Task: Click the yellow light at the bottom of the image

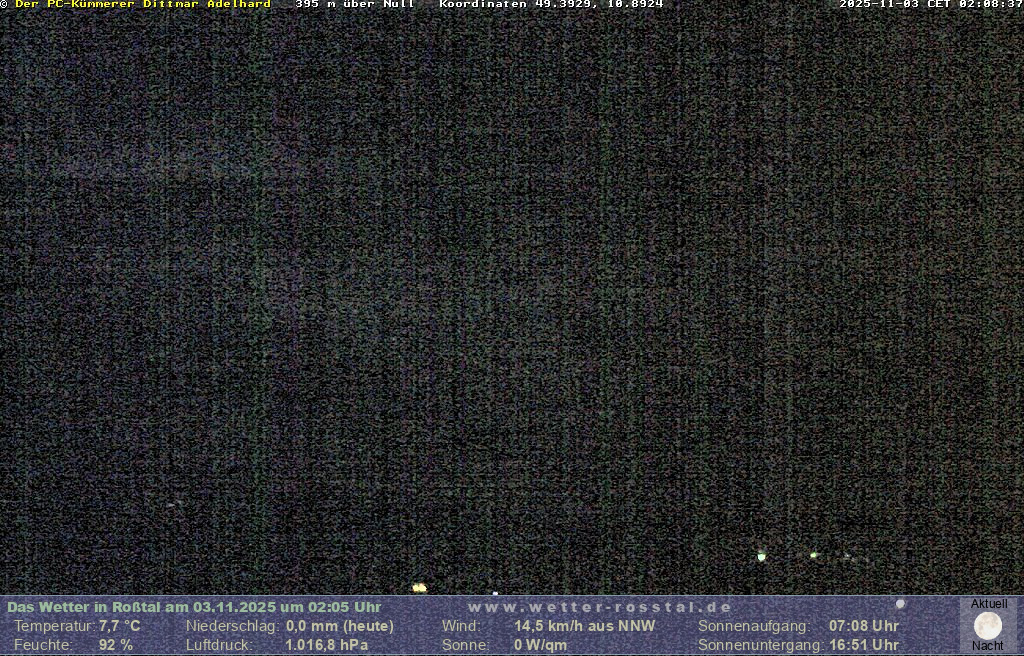Action: (x=419, y=588)
